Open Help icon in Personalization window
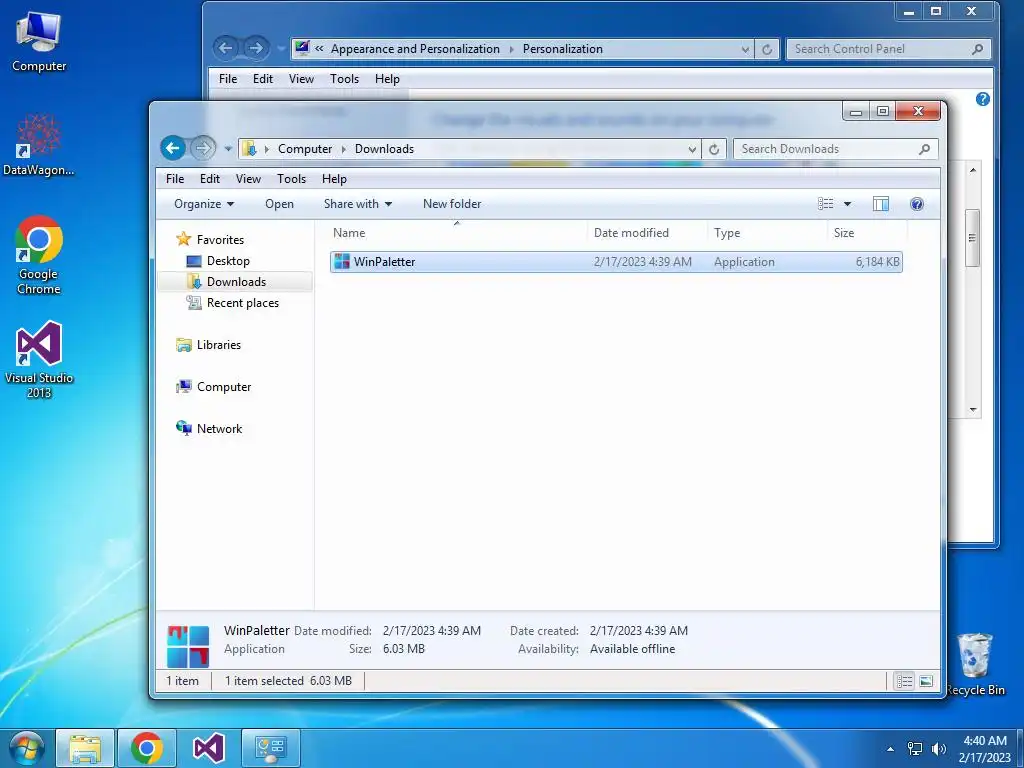This screenshot has height=768, width=1024. 982,99
